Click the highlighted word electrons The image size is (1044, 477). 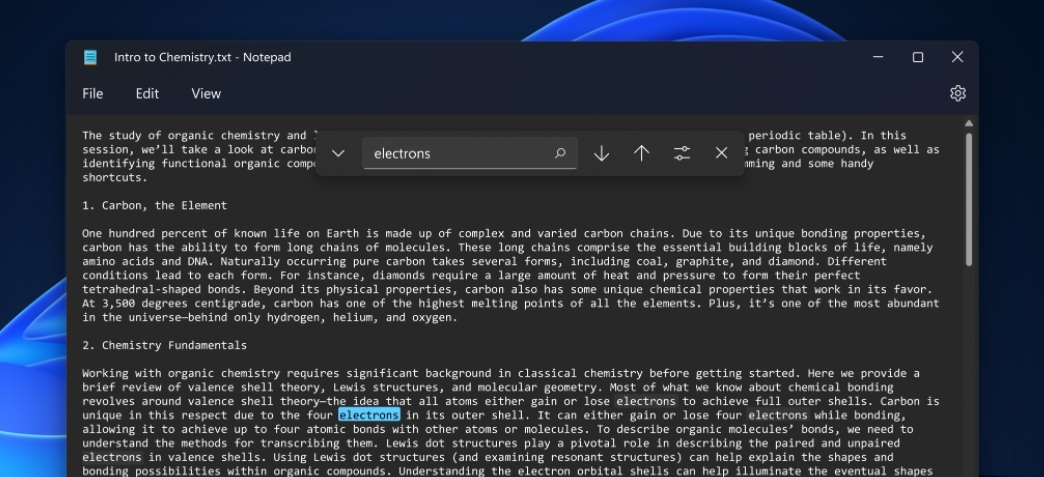(x=370, y=415)
